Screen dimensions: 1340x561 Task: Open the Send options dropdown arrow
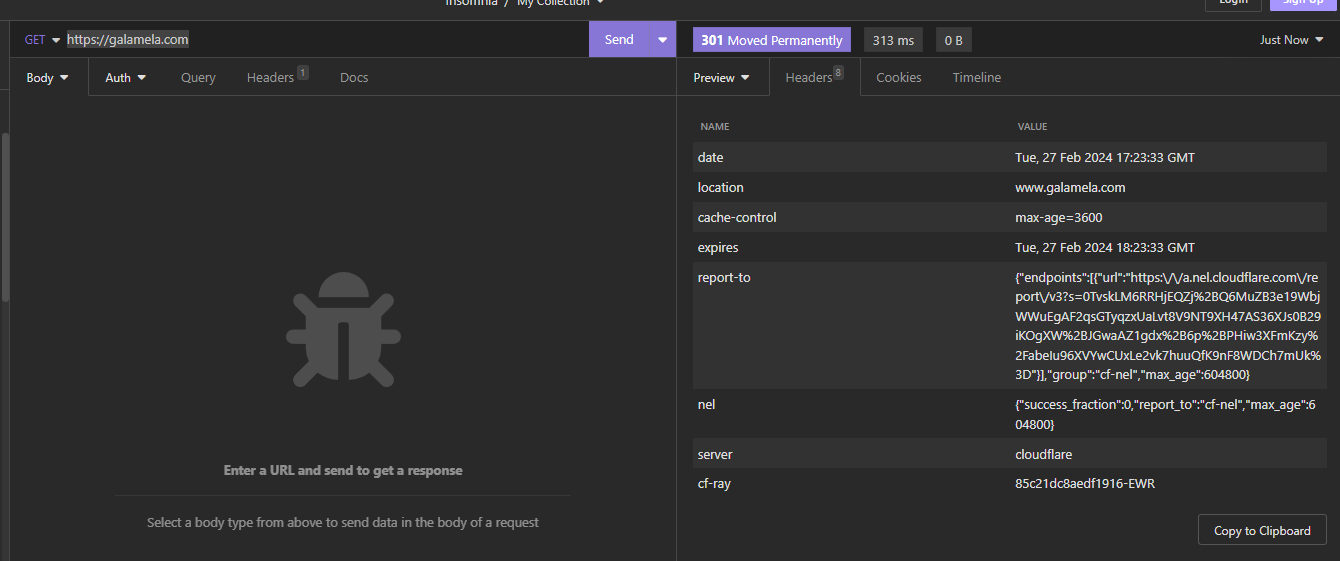662,40
